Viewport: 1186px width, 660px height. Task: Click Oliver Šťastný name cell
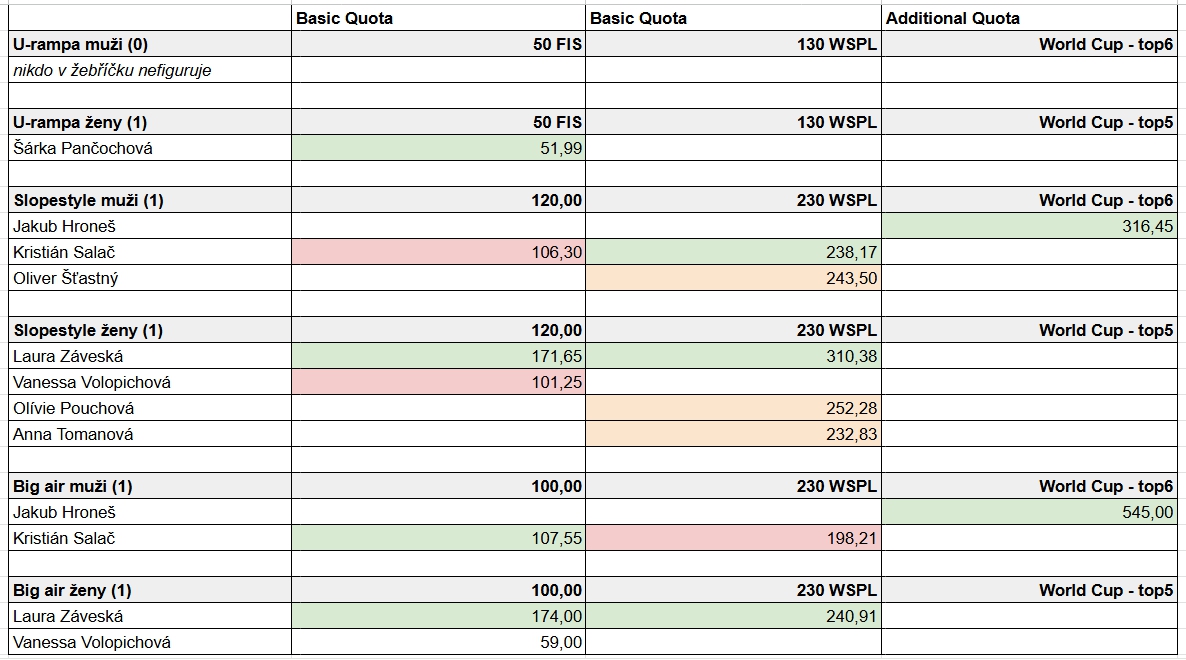pyautogui.click(x=150, y=278)
